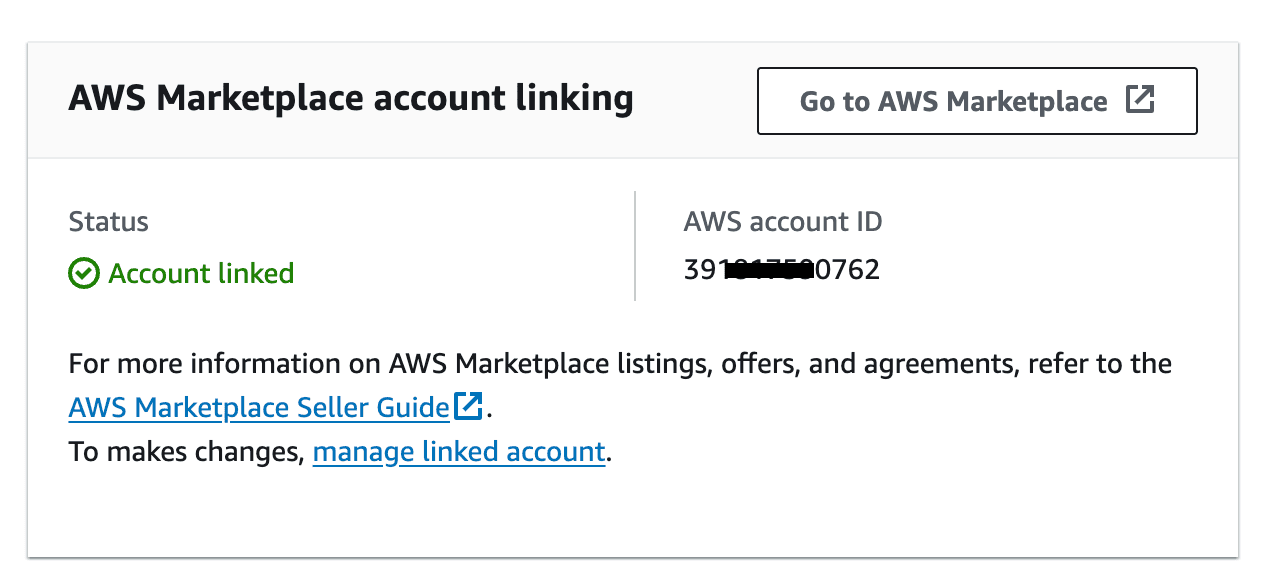Click the external-launch icon inside the top-right button
The height and width of the screenshot is (578, 1262).
click(x=1142, y=100)
